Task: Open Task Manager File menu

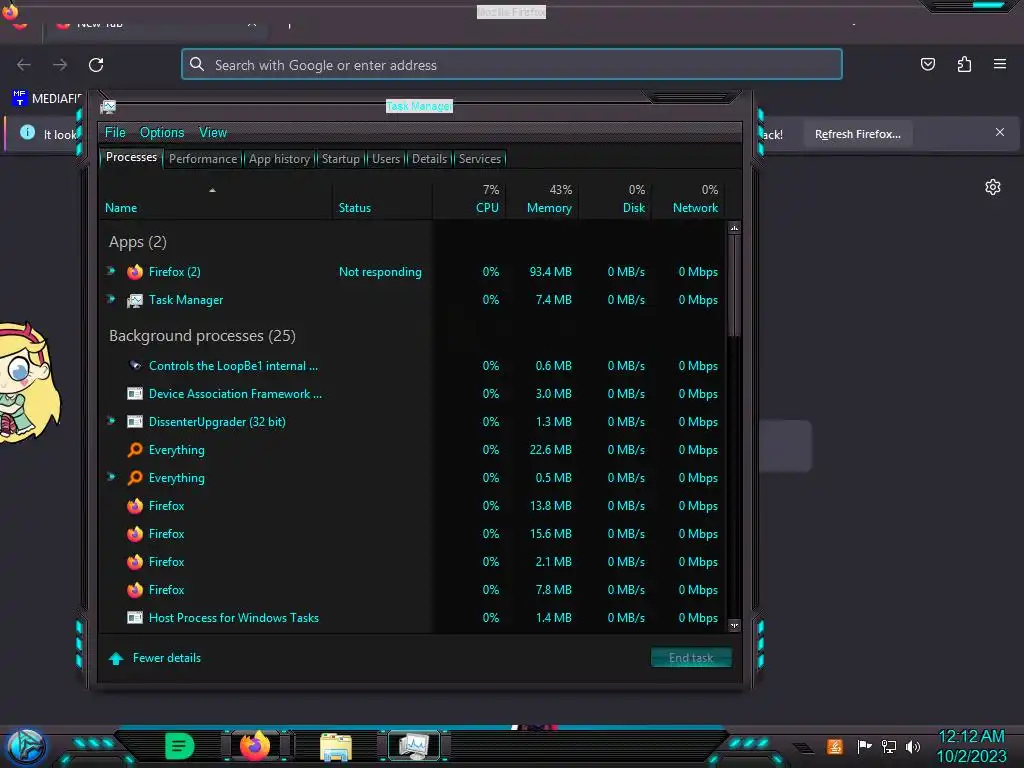Action: pyautogui.click(x=115, y=133)
